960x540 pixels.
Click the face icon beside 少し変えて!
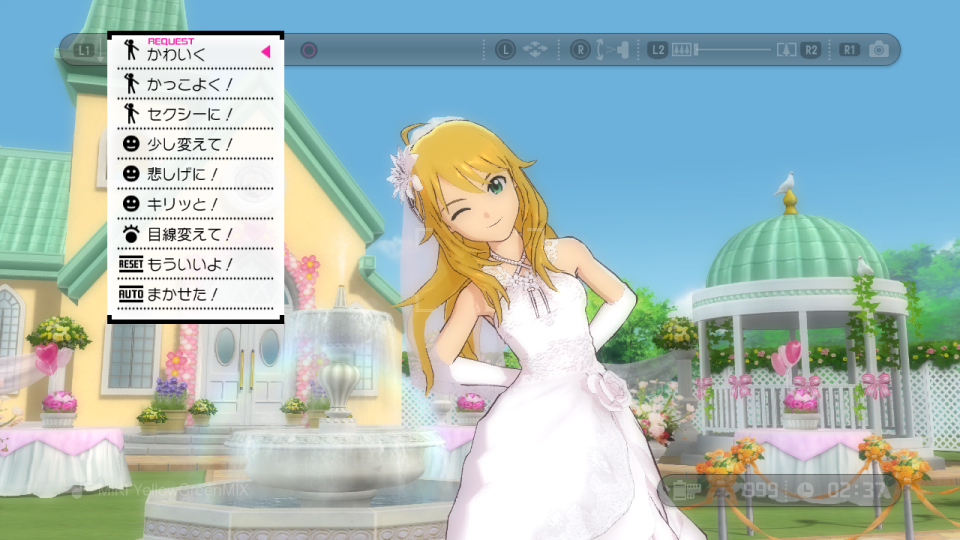coord(130,144)
